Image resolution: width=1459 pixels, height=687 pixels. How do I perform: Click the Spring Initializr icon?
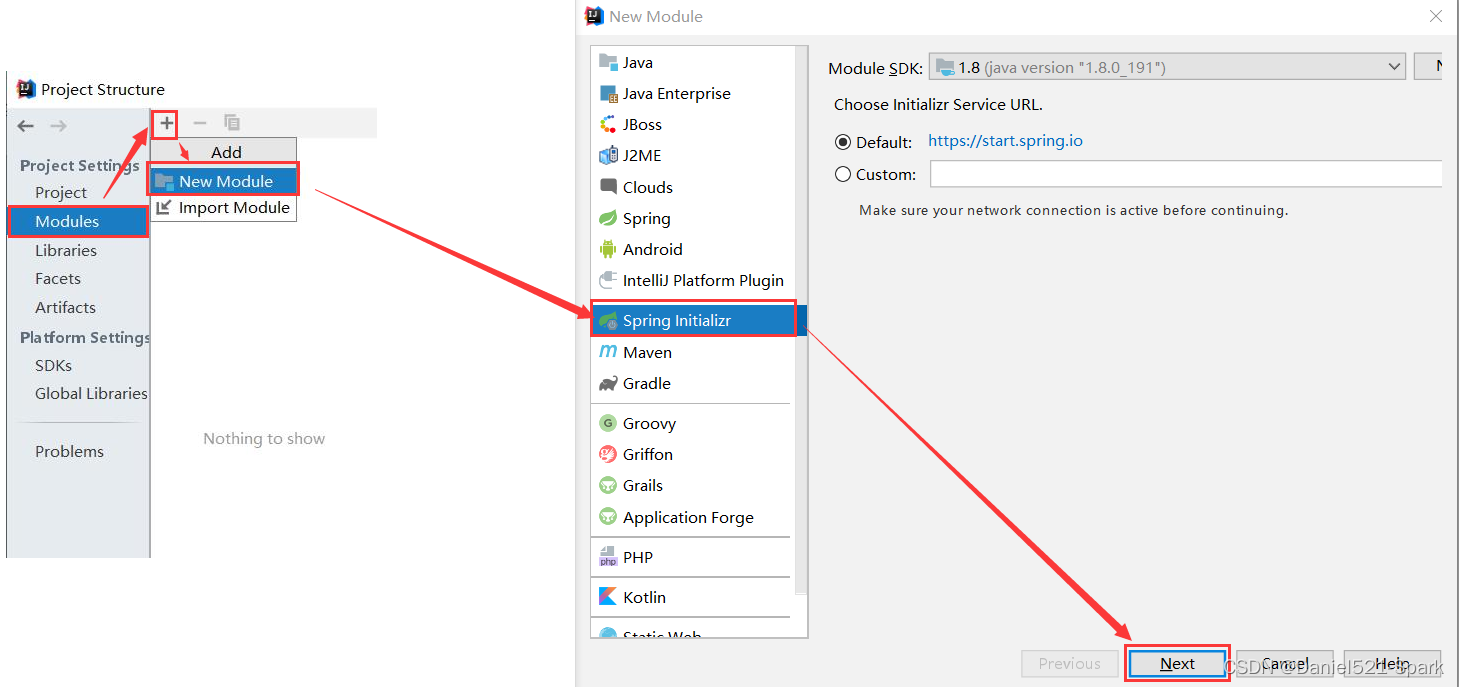click(608, 321)
